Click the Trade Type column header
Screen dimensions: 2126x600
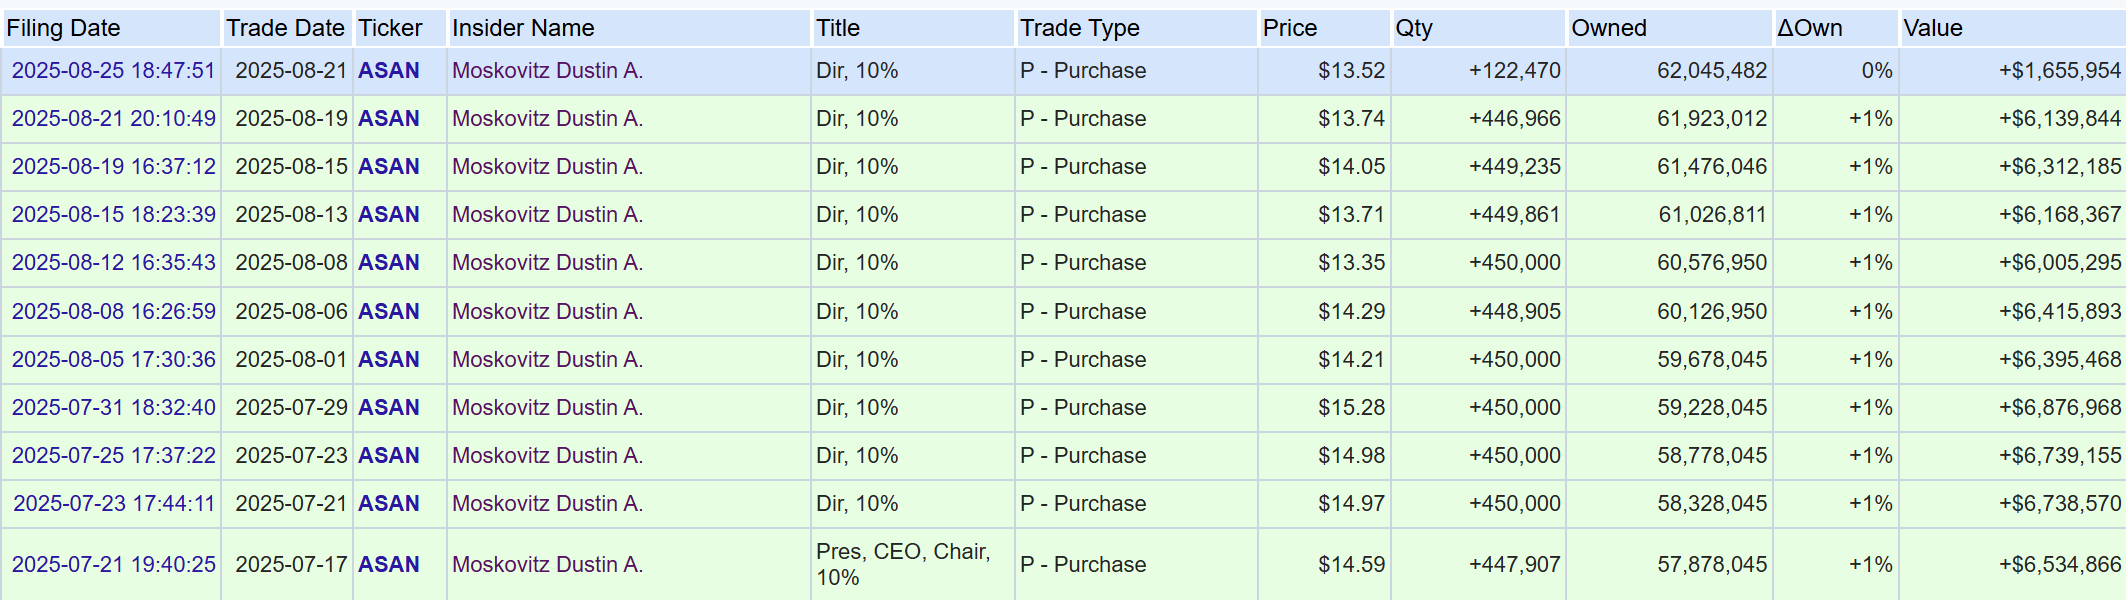(1079, 28)
